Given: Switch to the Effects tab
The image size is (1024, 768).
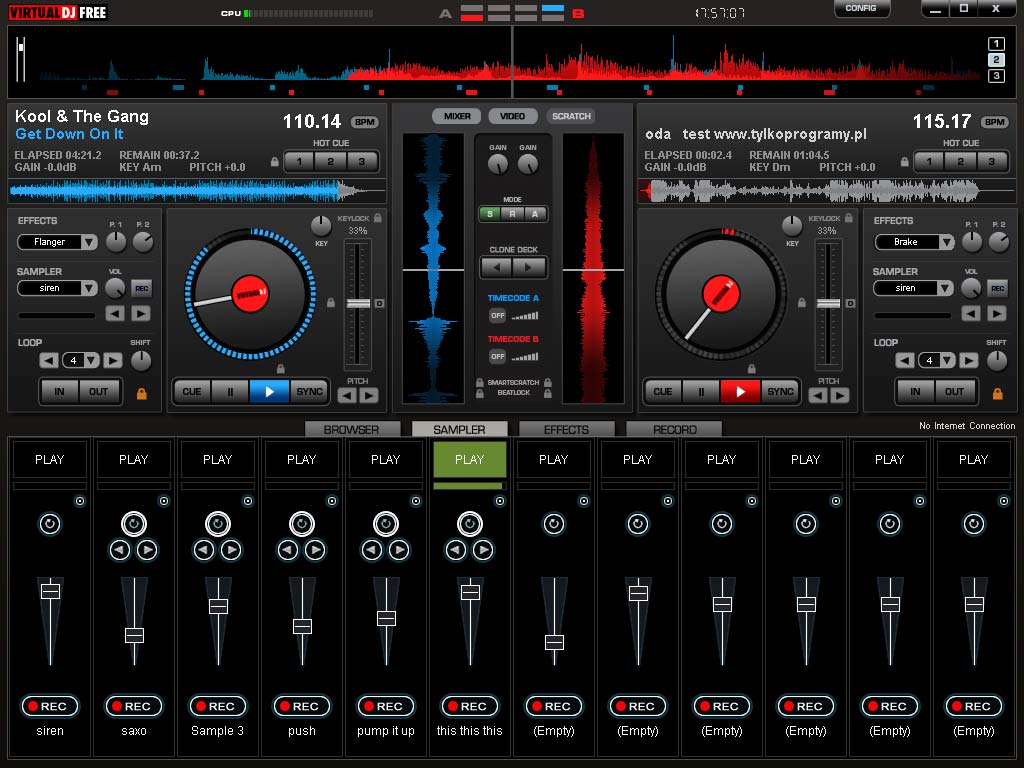Looking at the screenshot, I should point(566,429).
